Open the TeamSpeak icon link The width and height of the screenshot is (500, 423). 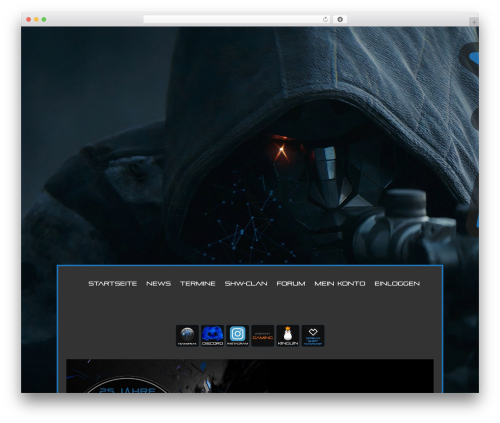[x=187, y=336]
